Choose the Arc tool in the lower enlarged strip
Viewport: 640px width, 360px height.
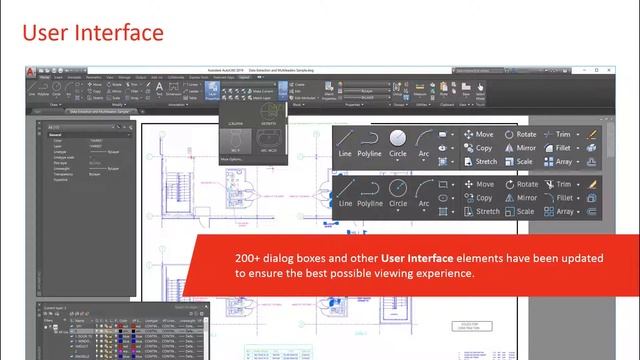click(x=424, y=193)
